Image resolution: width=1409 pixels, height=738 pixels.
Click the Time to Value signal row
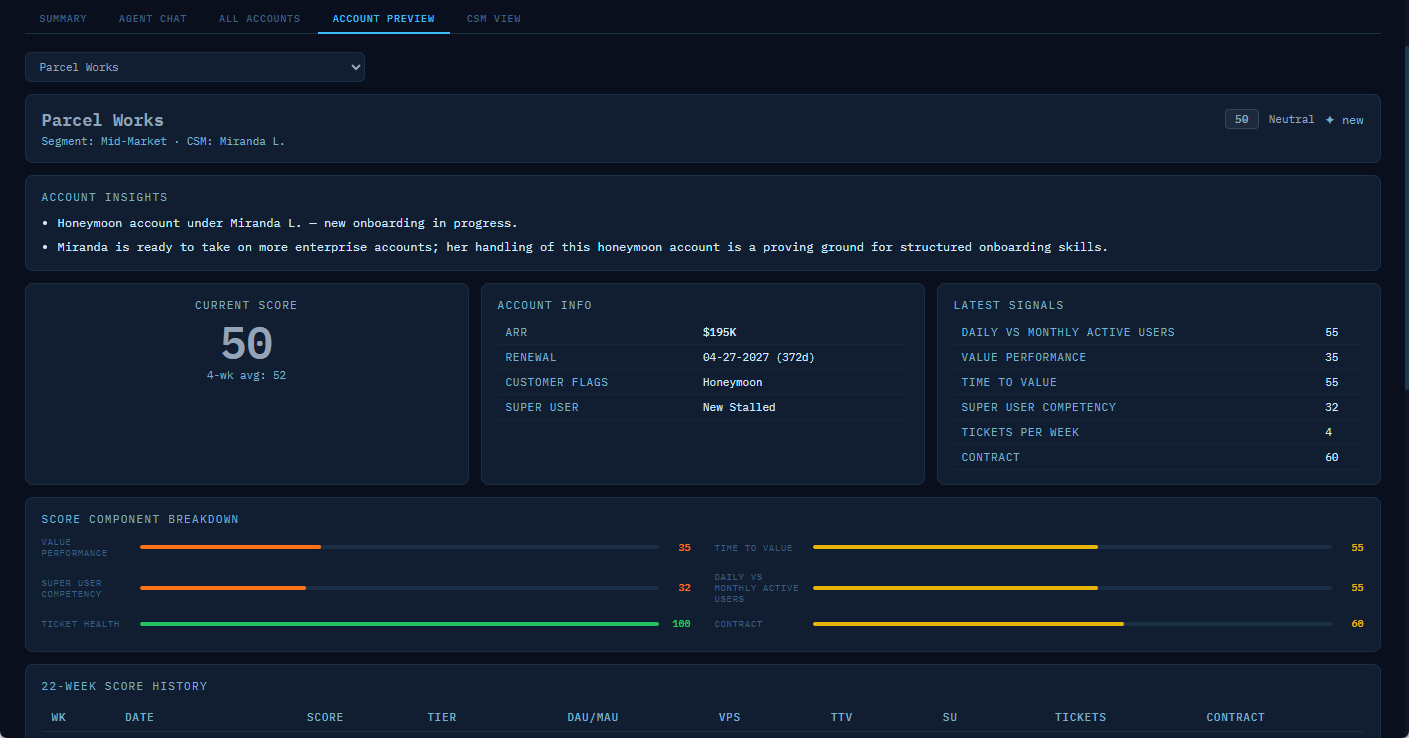(1158, 382)
